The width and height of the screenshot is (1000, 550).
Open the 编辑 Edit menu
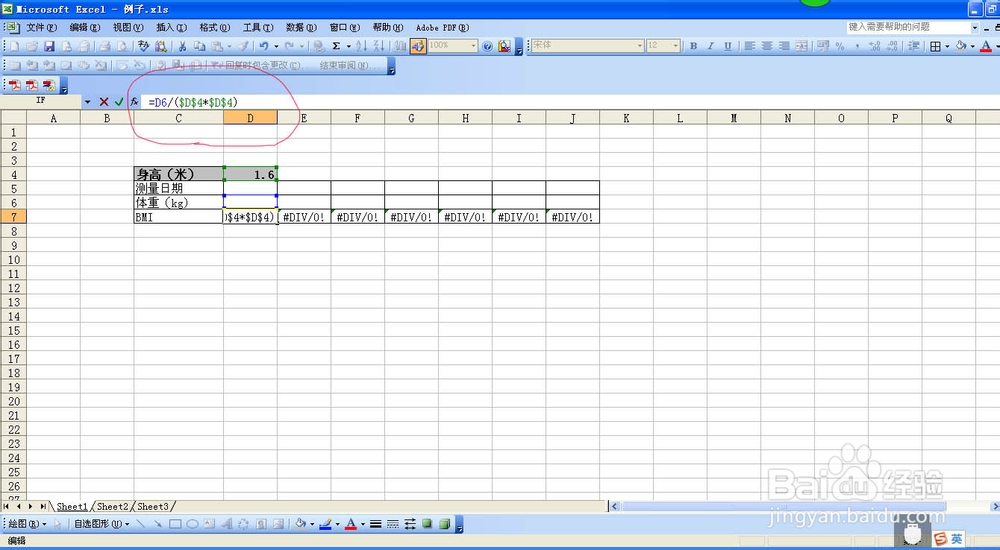[x=85, y=27]
